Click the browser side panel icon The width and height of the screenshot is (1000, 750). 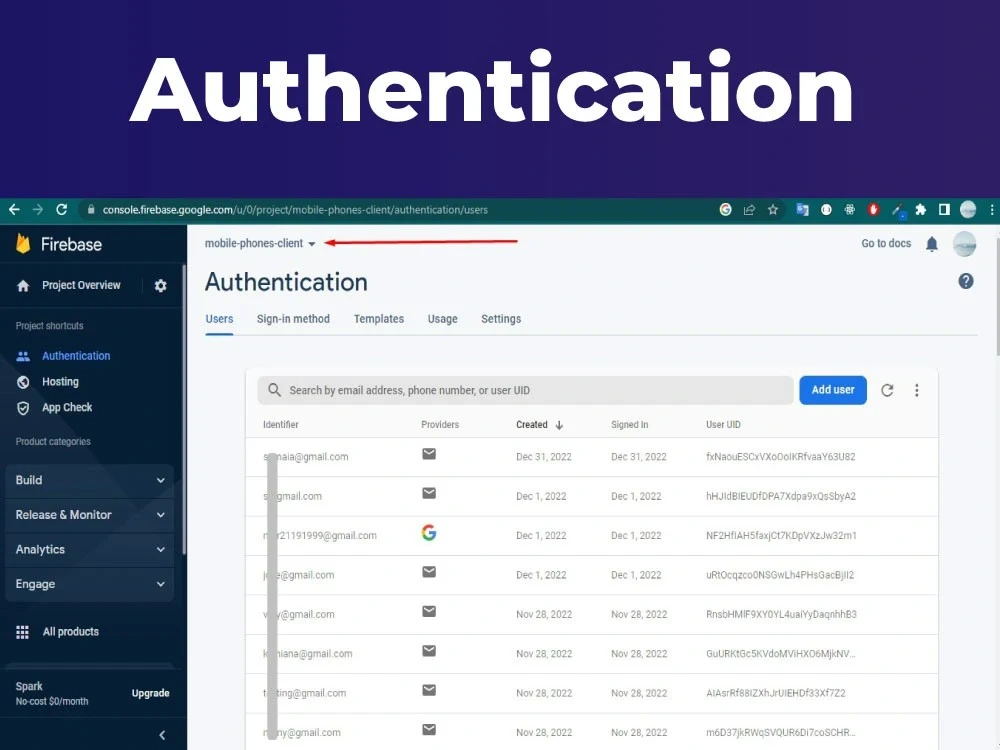coord(944,209)
